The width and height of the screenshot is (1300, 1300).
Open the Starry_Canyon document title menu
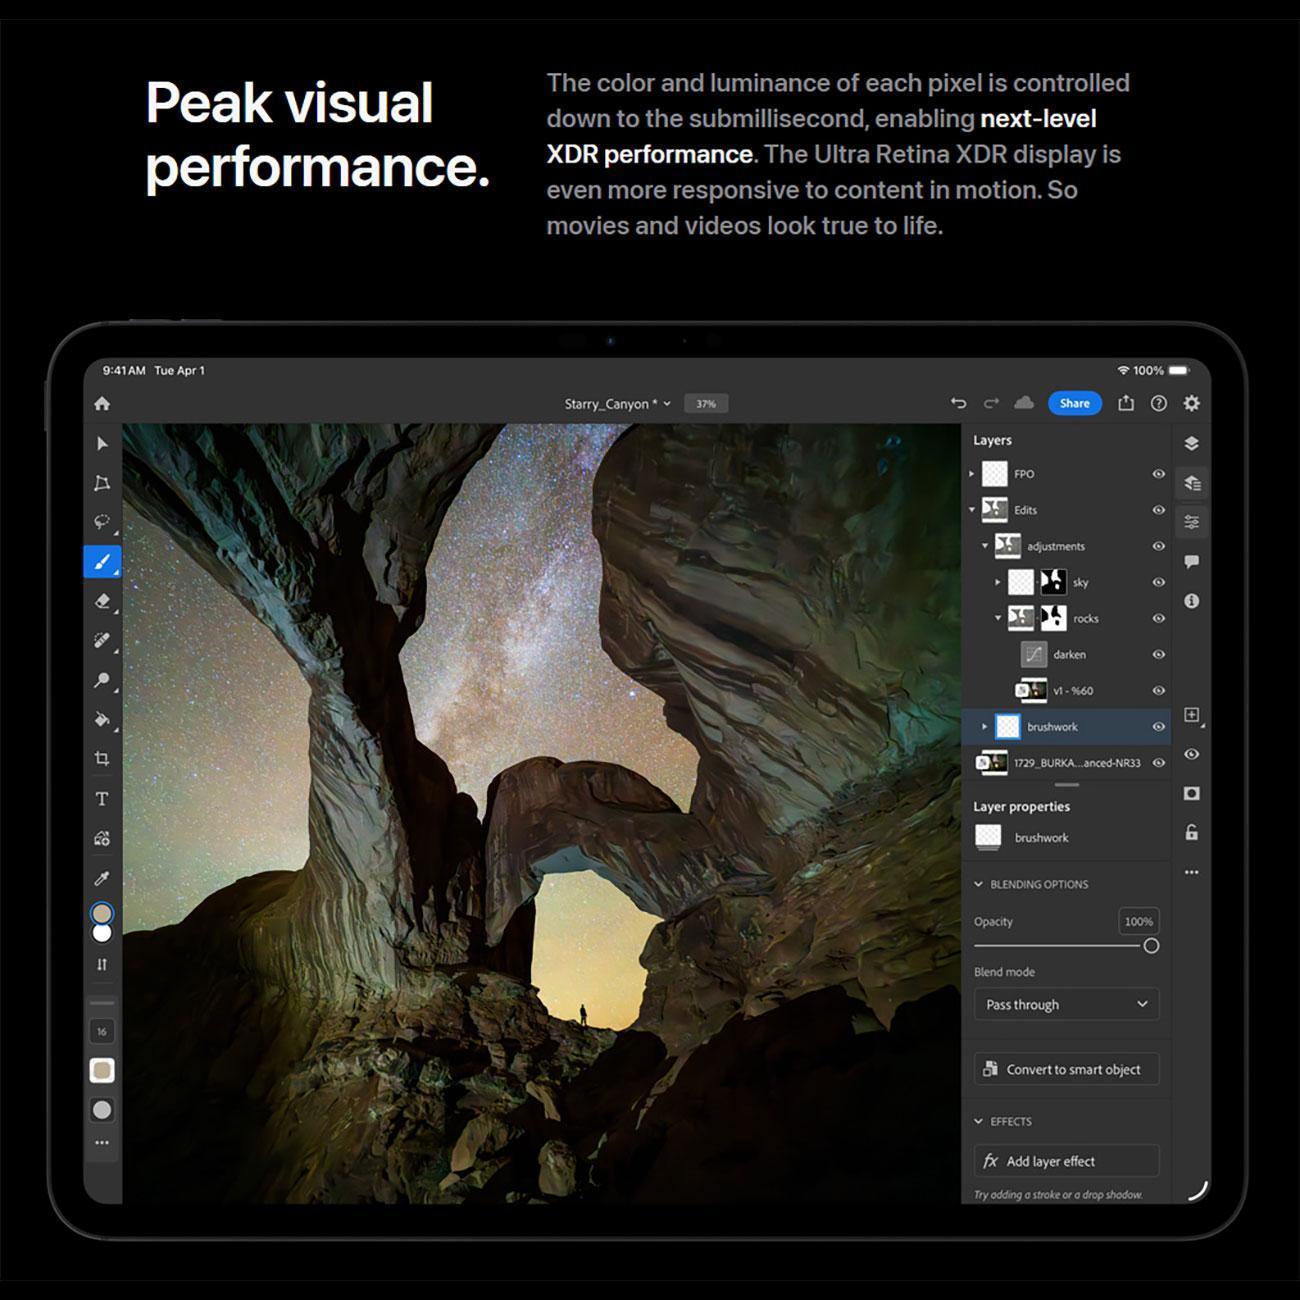[616, 404]
